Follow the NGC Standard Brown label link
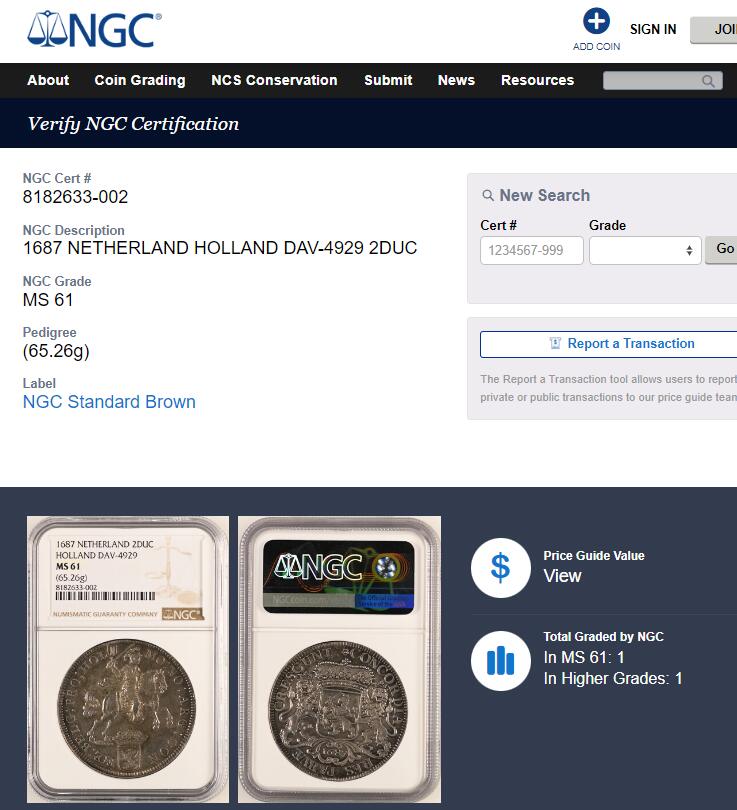Screen dimensions: 737x810 109,401
